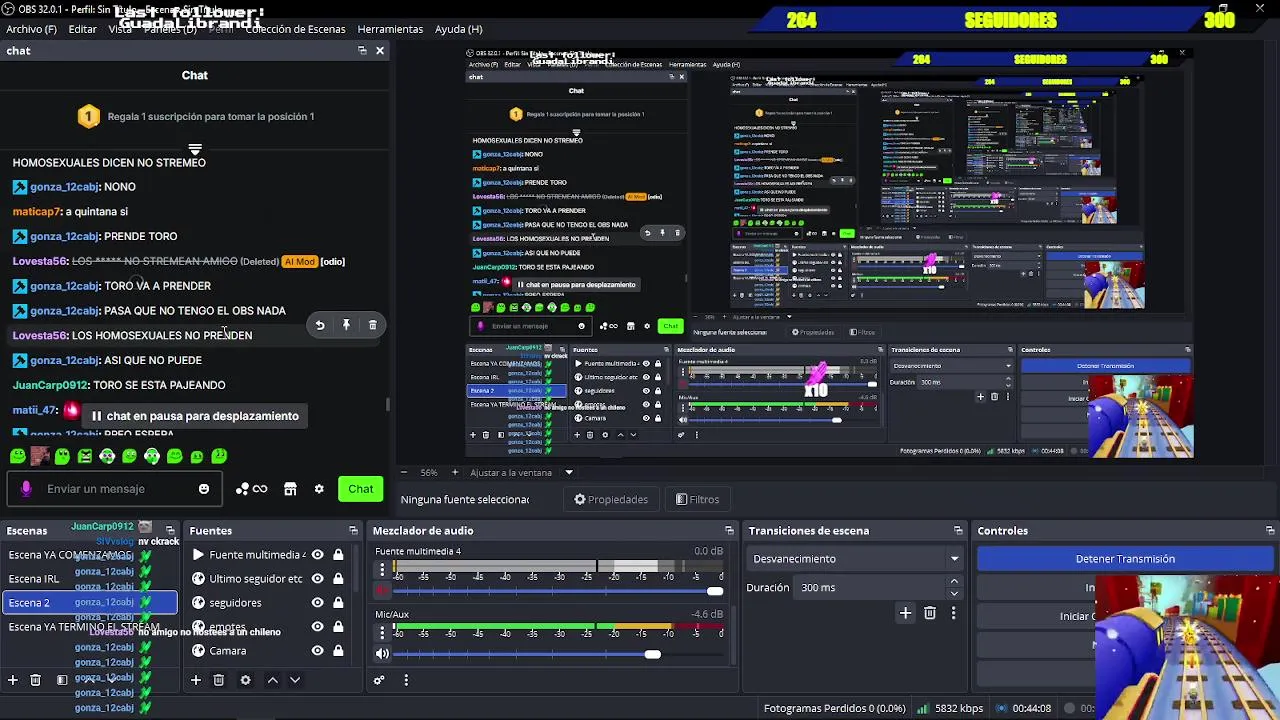Undock the Fuentes panel

(353, 531)
